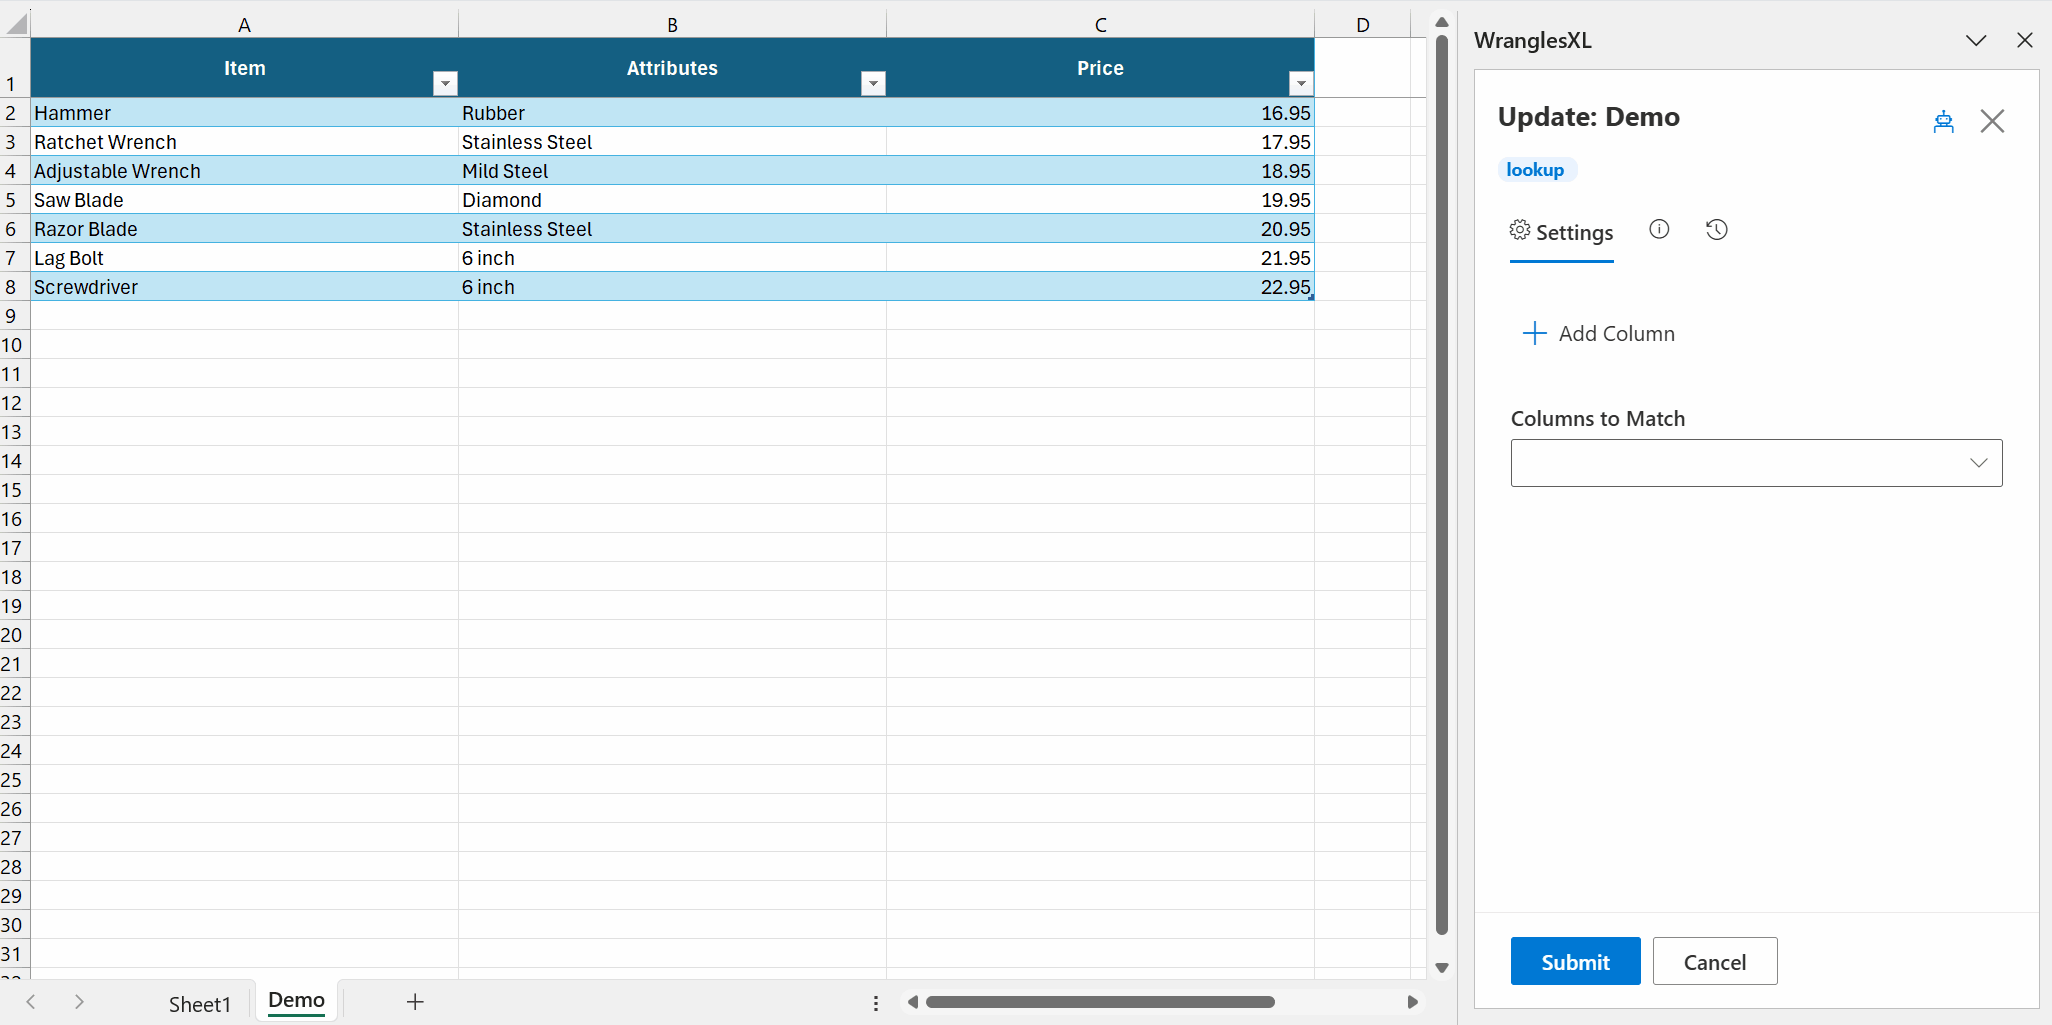Close the Update: Demo panel
The width and height of the screenshot is (2052, 1025).
coord(1992,122)
